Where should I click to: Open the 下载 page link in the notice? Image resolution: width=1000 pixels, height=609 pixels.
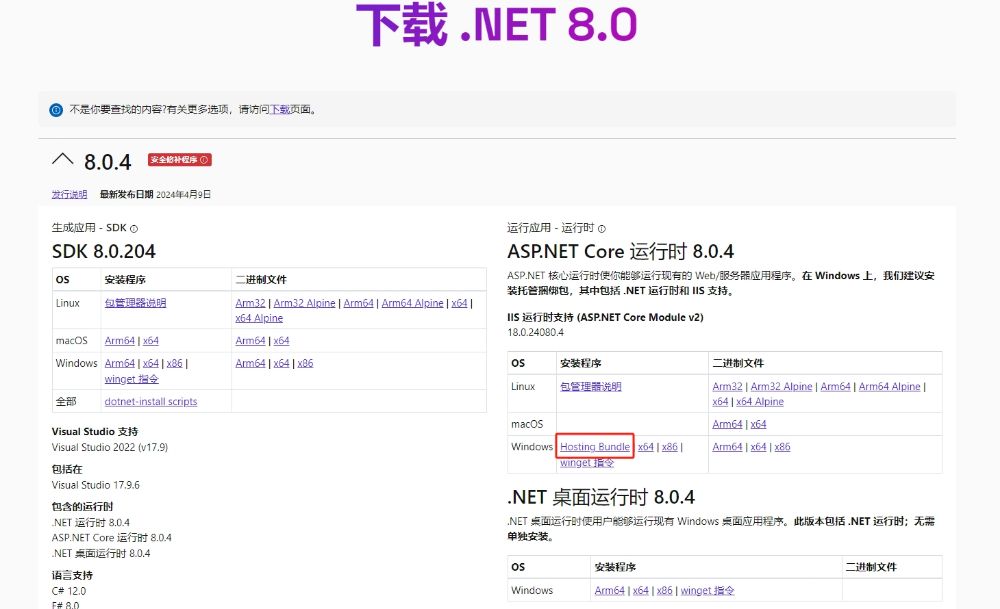(x=280, y=110)
